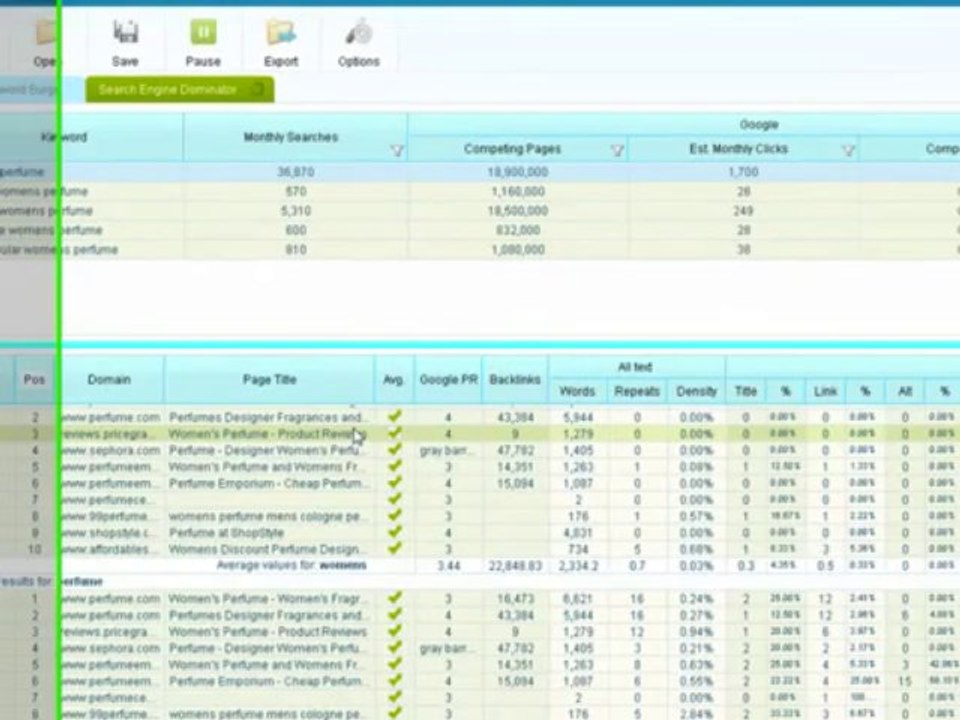Select the competing pages value 1,160,000
The image size is (960, 720).
[518, 192]
